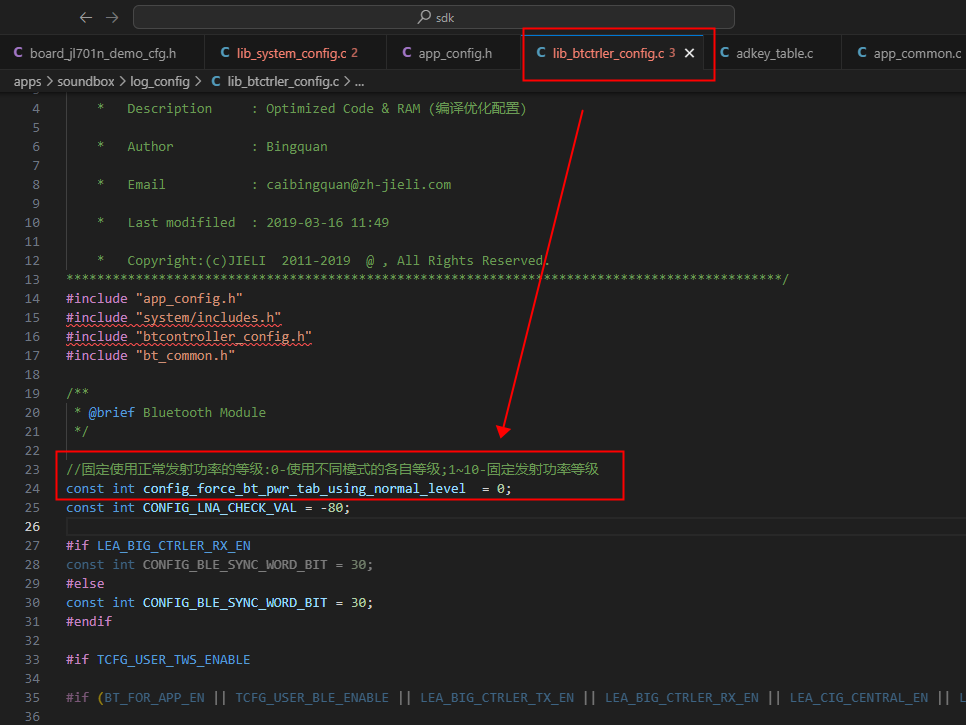The height and width of the screenshot is (725, 966).
Task: Expand the log_config breadcrumb folder
Action: [160, 81]
